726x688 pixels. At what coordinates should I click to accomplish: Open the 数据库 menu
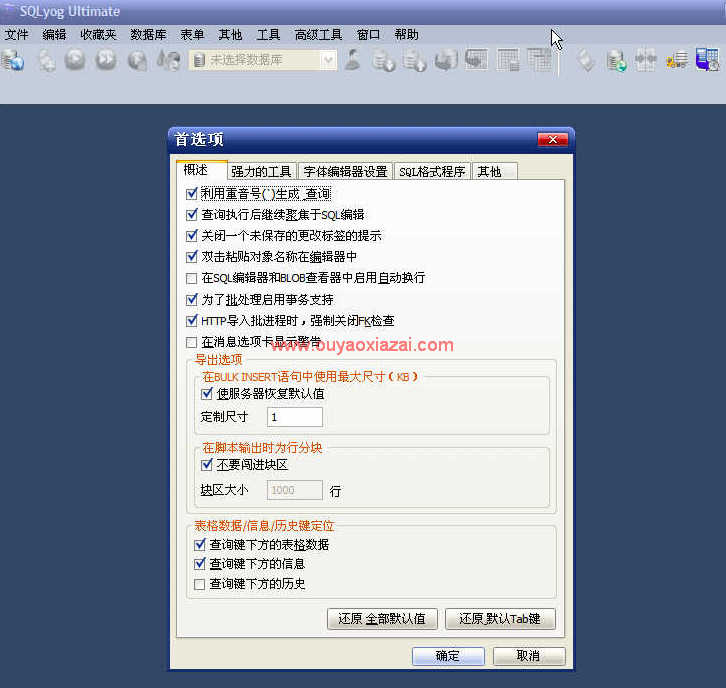point(148,35)
